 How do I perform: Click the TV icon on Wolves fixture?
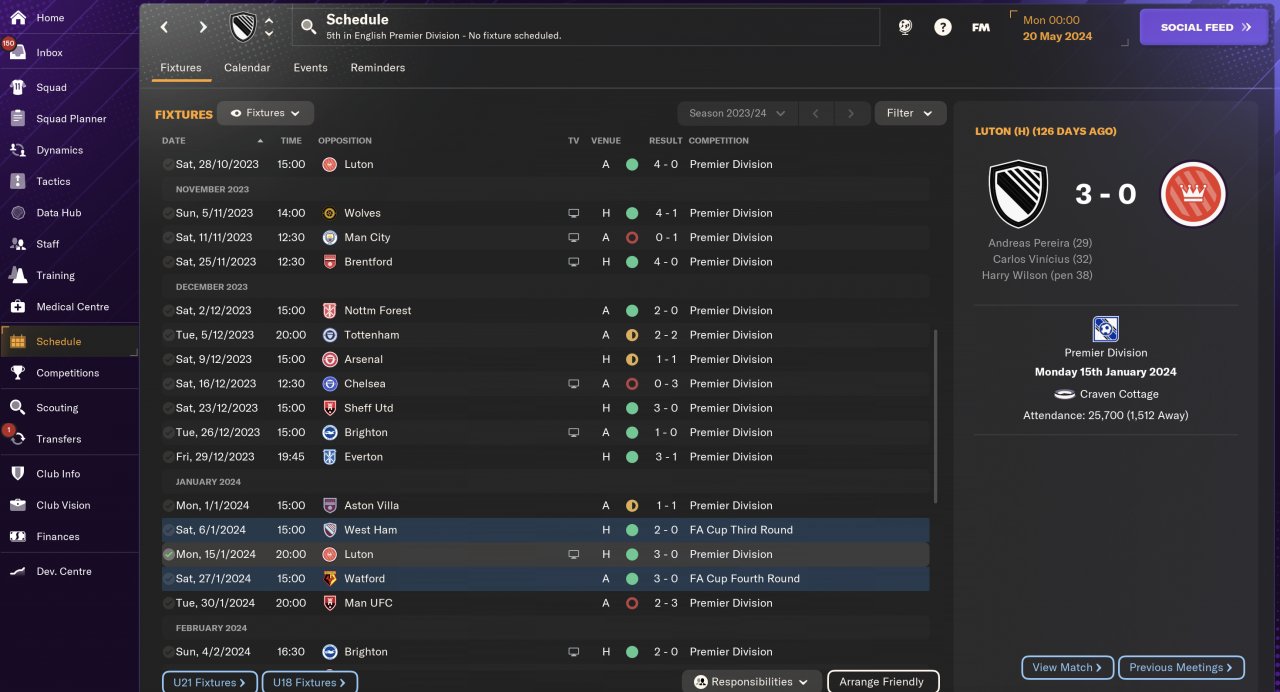click(573, 213)
